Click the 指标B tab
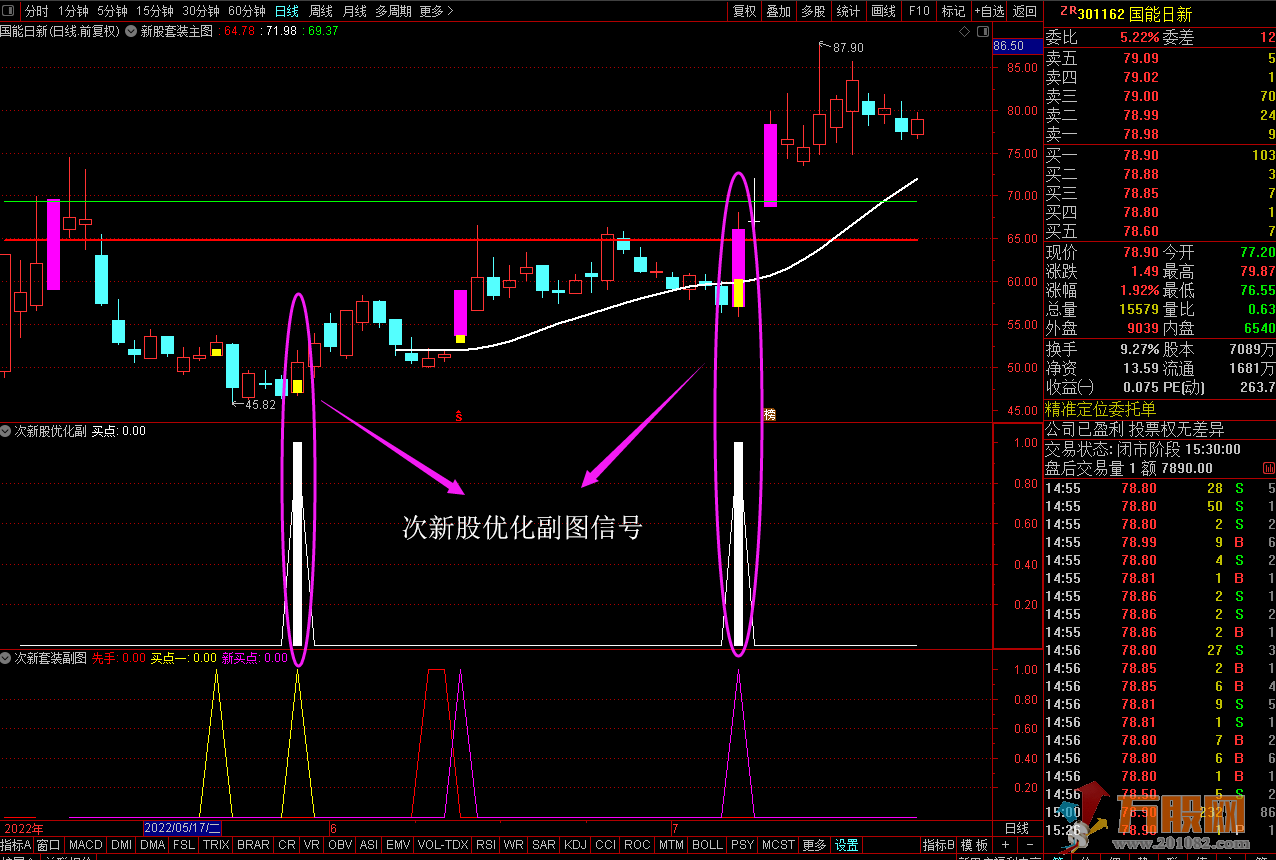The height and width of the screenshot is (860, 1276). click(x=938, y=845)
